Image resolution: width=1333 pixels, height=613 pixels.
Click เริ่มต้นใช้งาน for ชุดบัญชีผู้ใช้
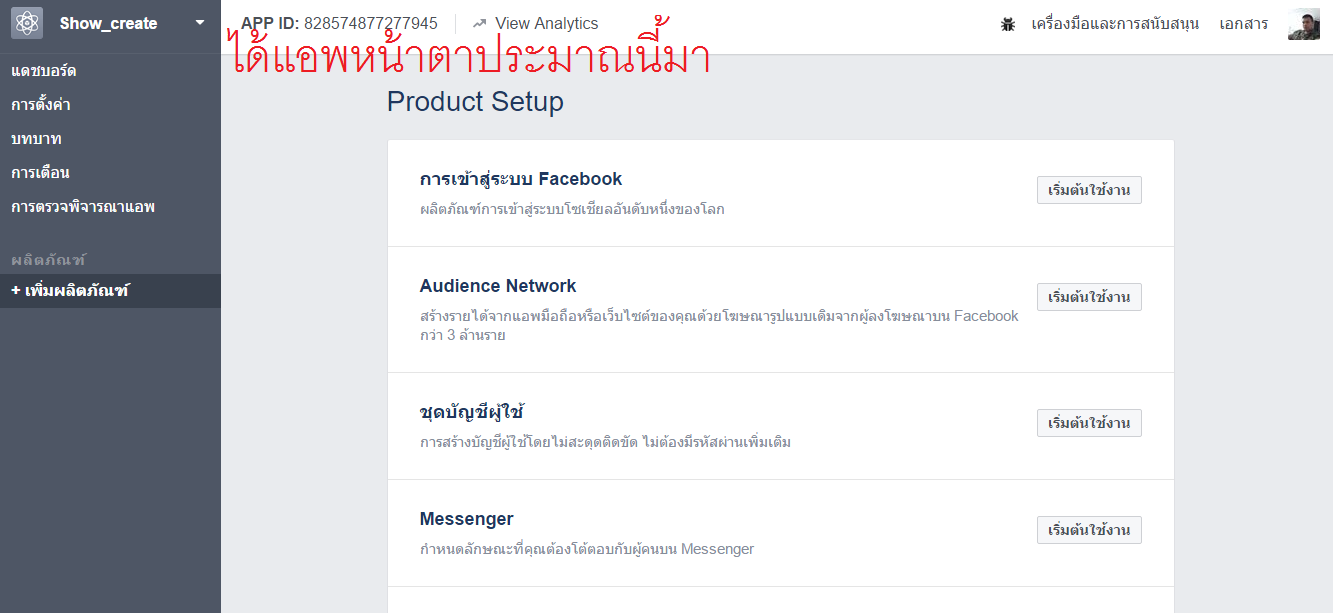(1089, 423)
